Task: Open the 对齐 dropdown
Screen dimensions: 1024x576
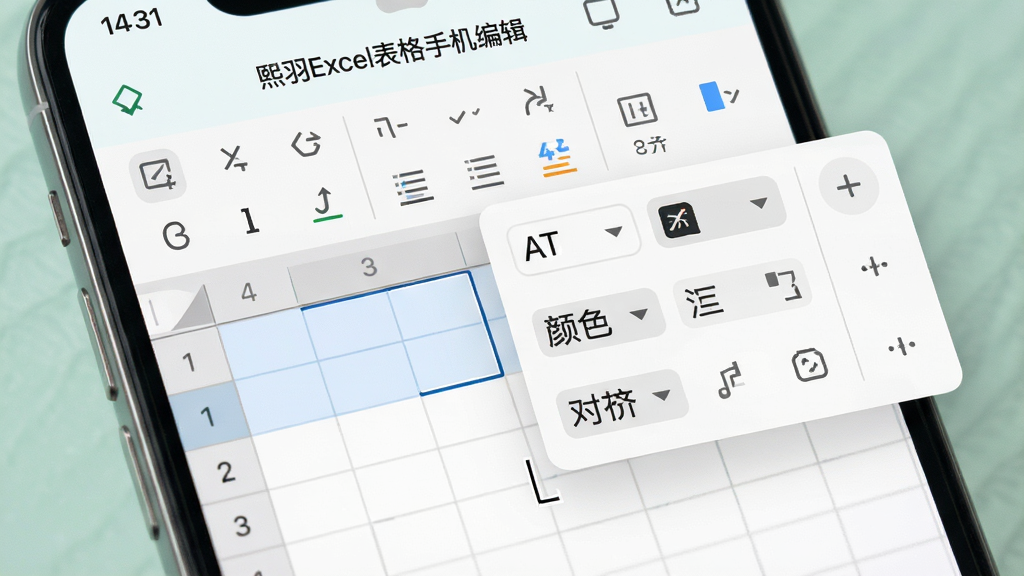Action: tap(621, 403)
